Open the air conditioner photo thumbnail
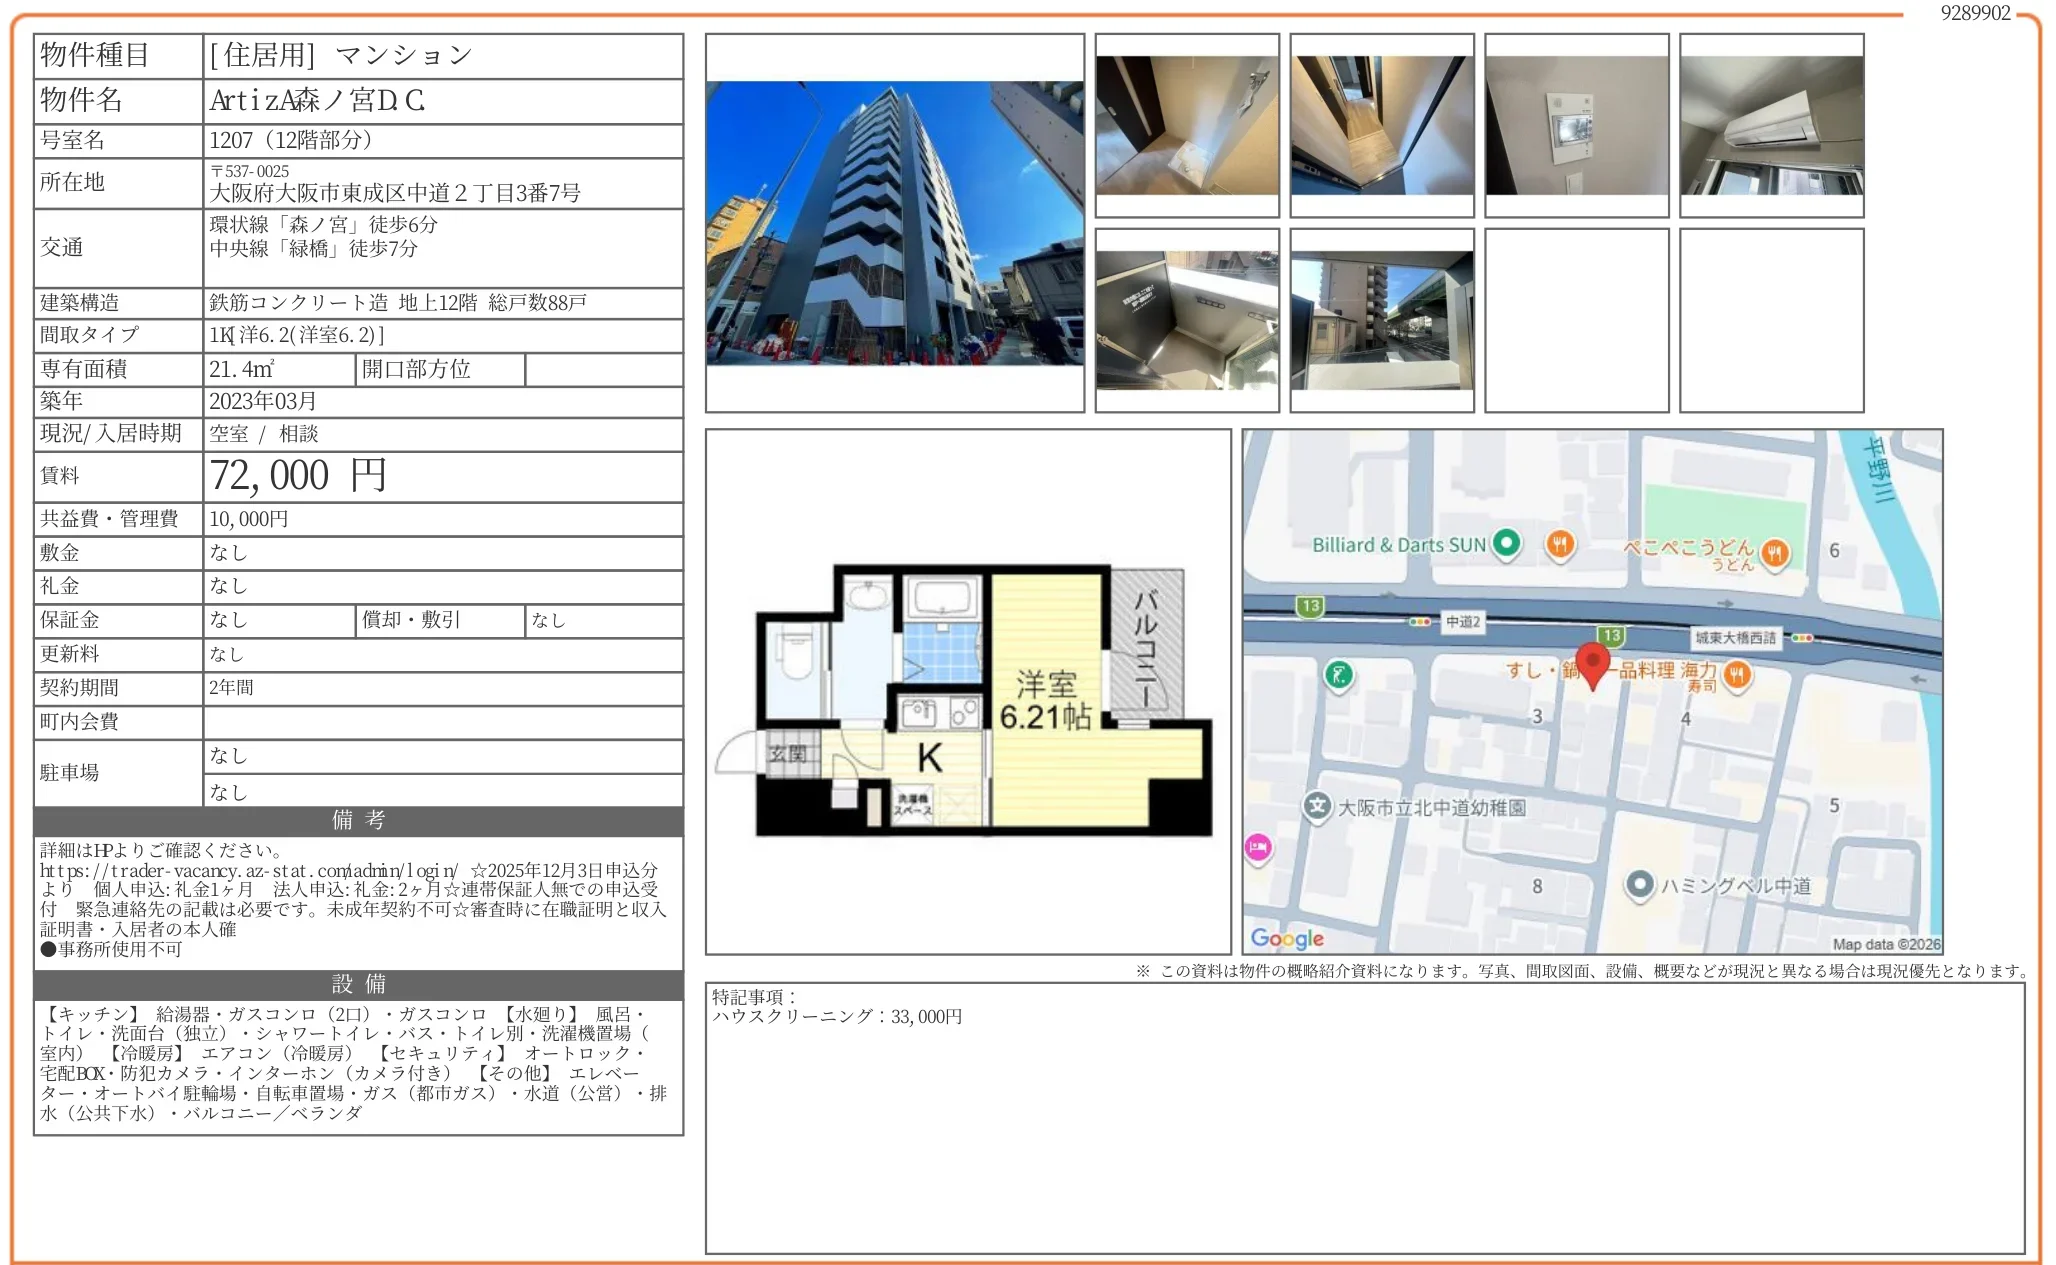2056x1265 pixels. (1771, 125)
